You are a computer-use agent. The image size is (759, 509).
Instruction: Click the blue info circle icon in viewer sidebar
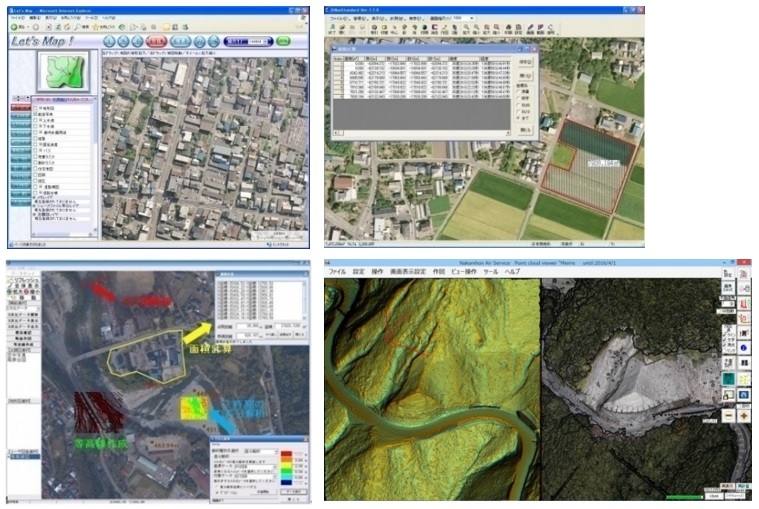click(744, 348)
